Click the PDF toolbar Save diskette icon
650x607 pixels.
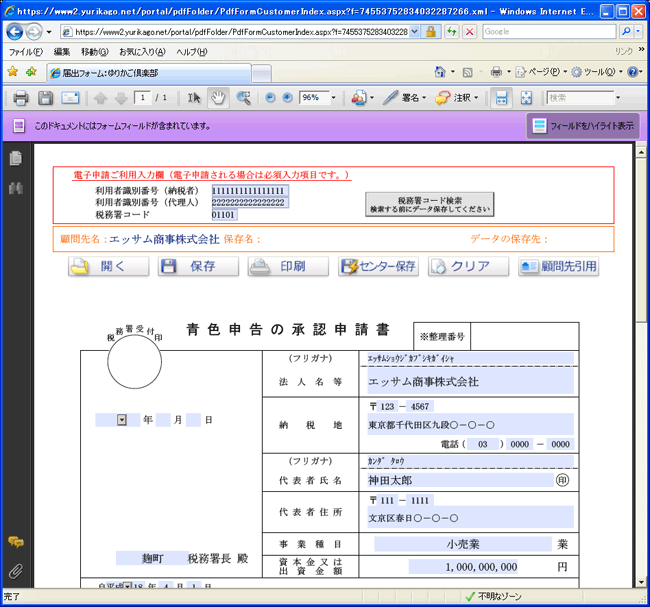click(46, 98)
